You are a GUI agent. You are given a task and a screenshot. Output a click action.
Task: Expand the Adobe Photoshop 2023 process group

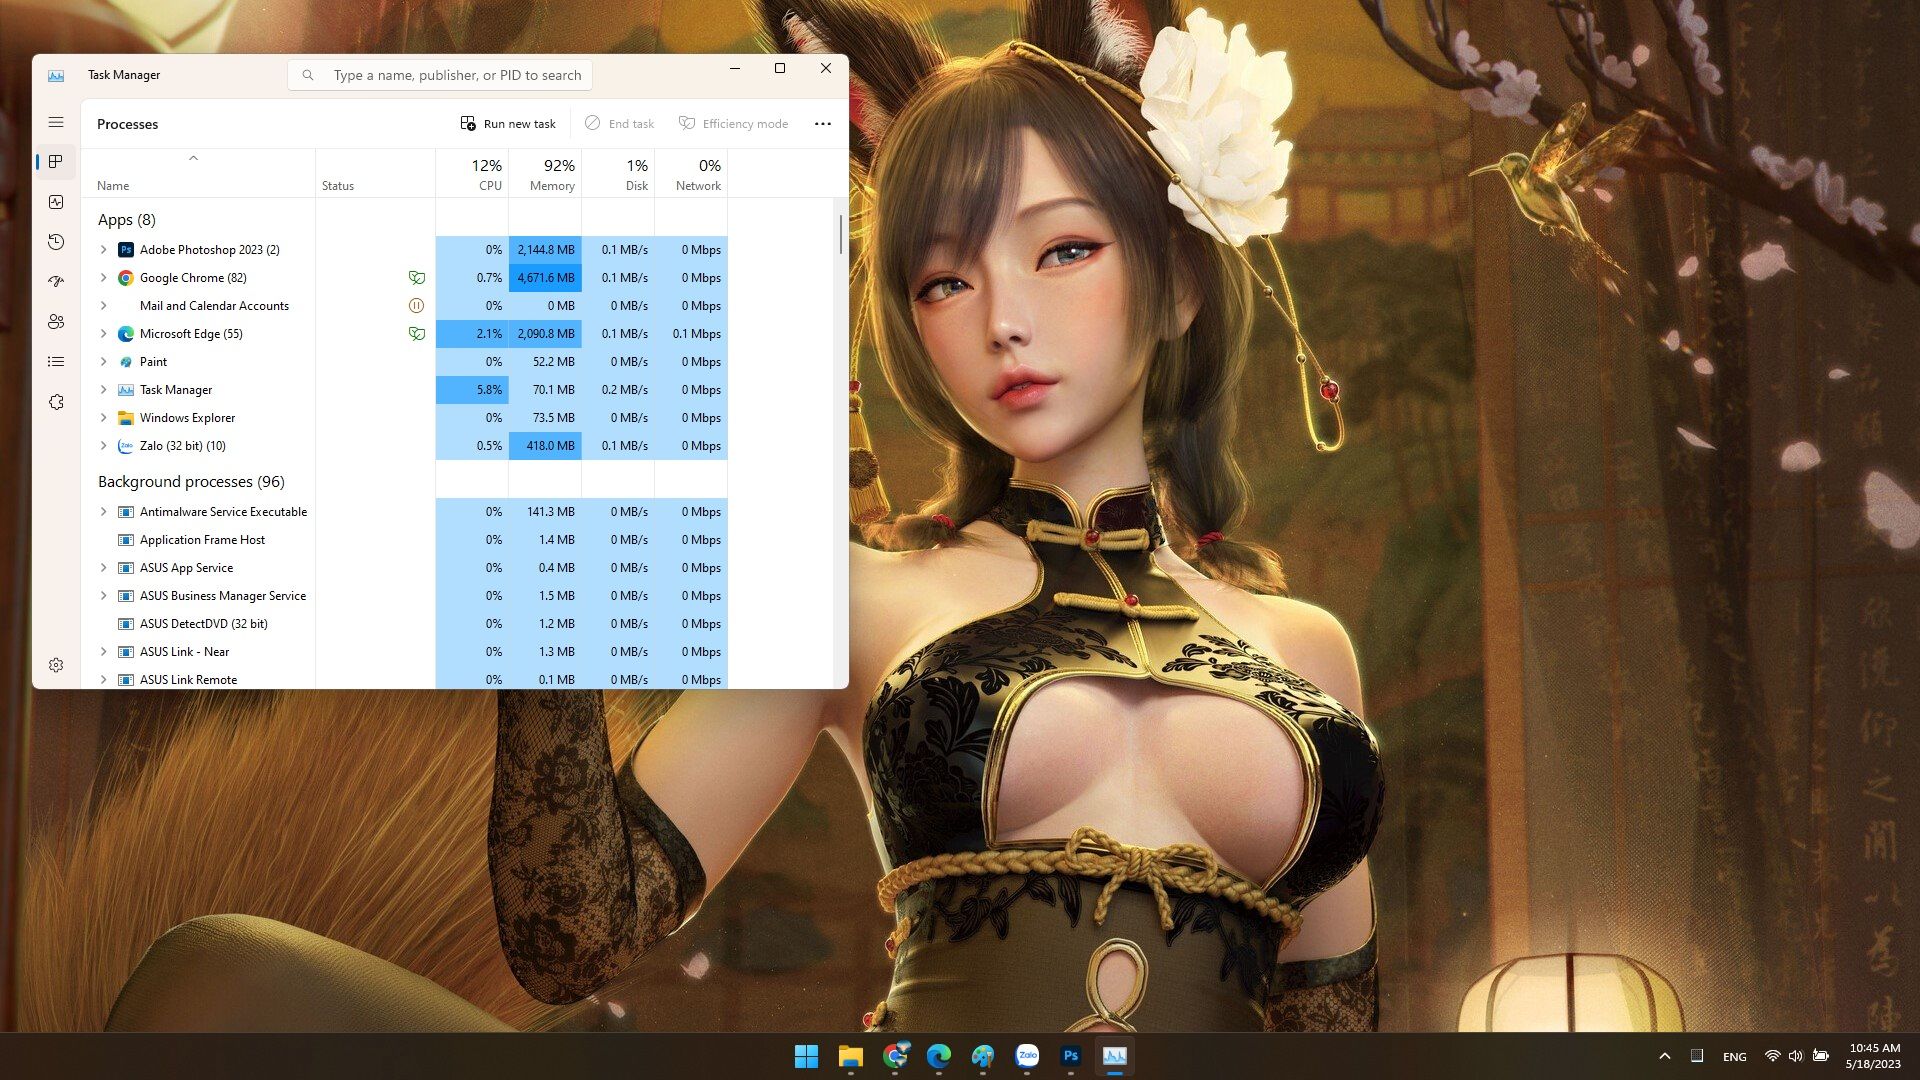pyautogui.click(x=104, y=250)
